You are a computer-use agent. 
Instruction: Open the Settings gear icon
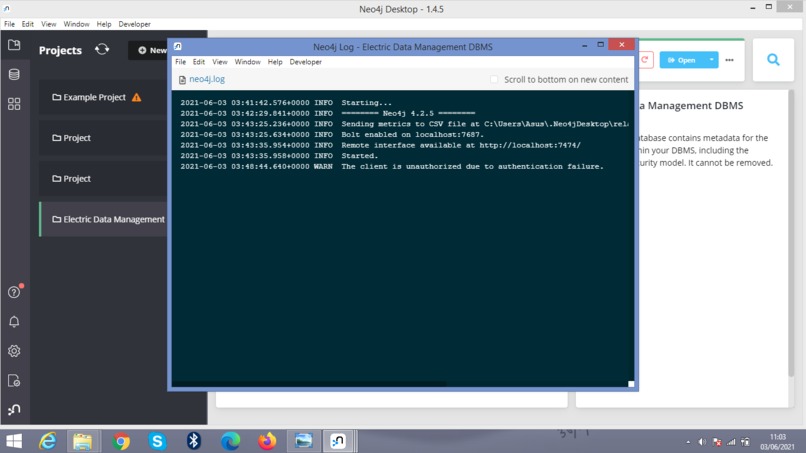coord(14,351)
